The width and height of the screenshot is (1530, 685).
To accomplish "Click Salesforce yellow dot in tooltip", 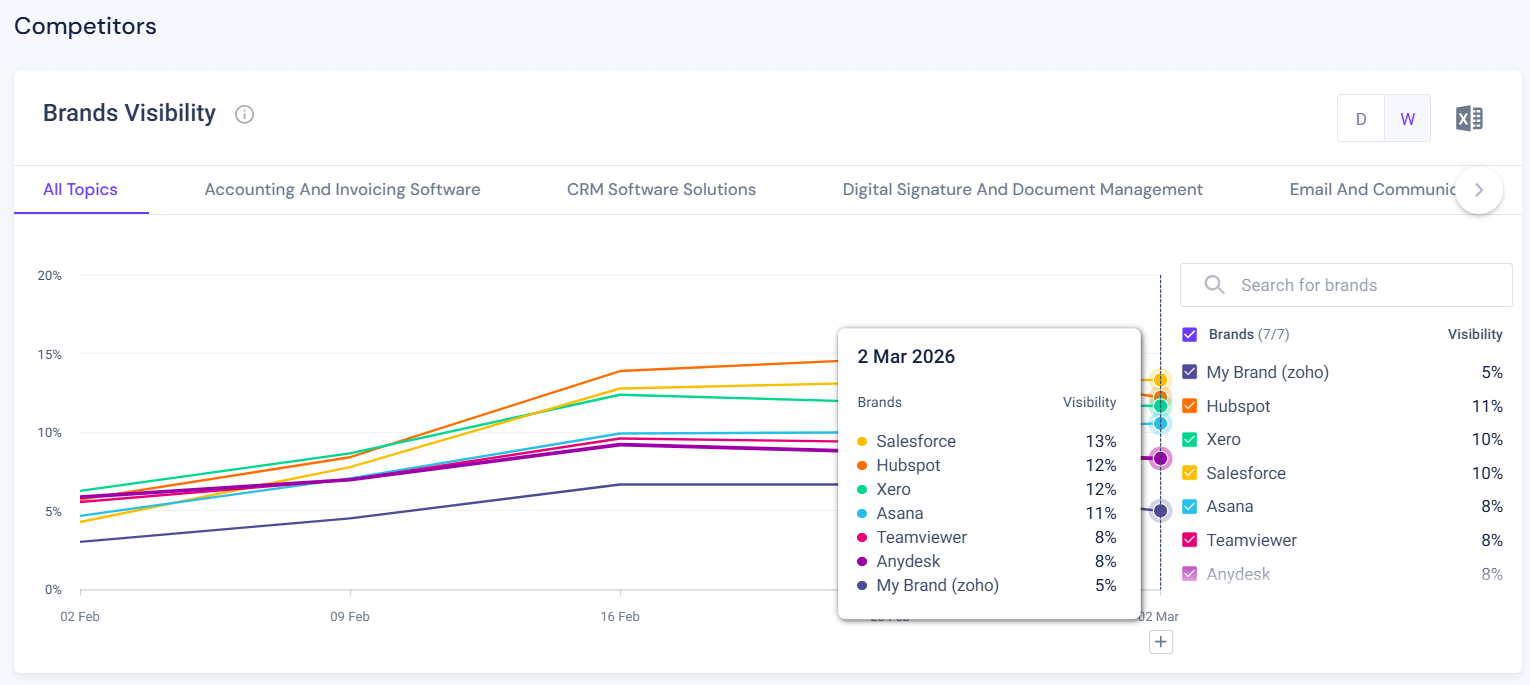I will [x=862, y=441].
